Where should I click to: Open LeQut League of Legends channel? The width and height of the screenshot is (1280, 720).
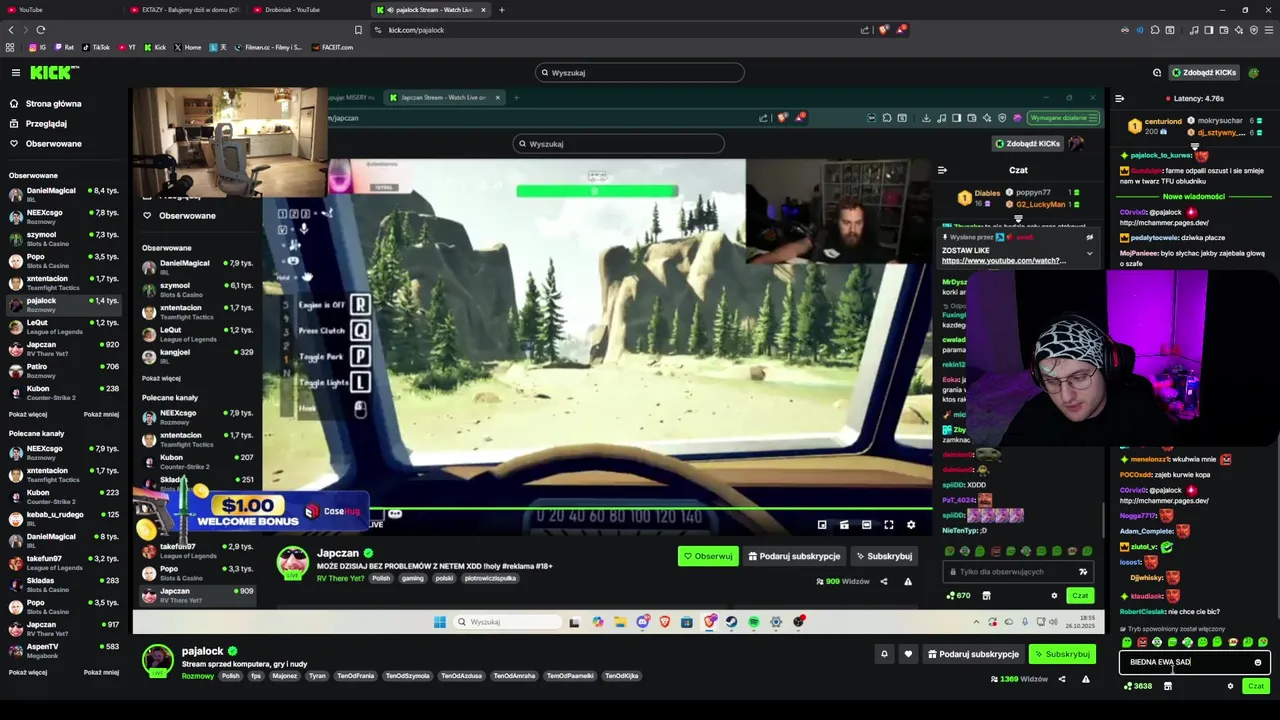pyautogui.click(x=62, y=326)
